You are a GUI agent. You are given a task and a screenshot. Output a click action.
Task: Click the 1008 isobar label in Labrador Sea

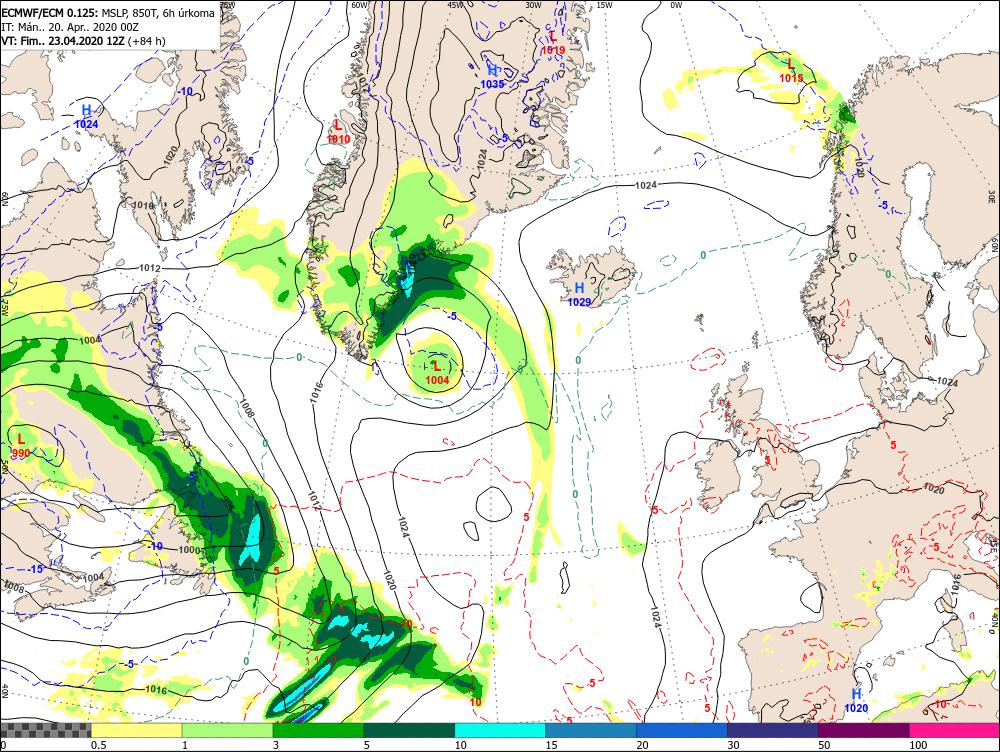pyautogui.click(x=247, y=408)
